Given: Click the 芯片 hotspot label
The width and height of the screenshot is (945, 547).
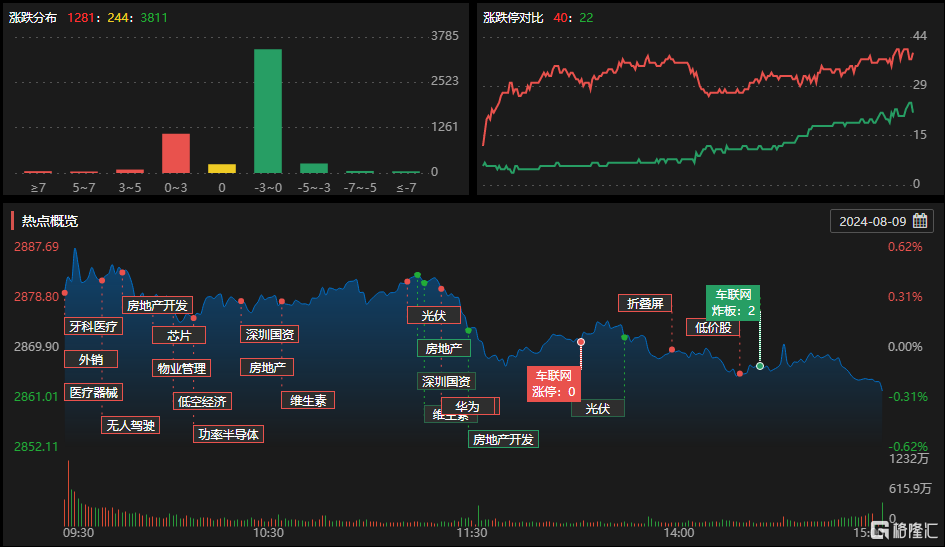Looking at the screenshot, I should (x=179, y=336).
